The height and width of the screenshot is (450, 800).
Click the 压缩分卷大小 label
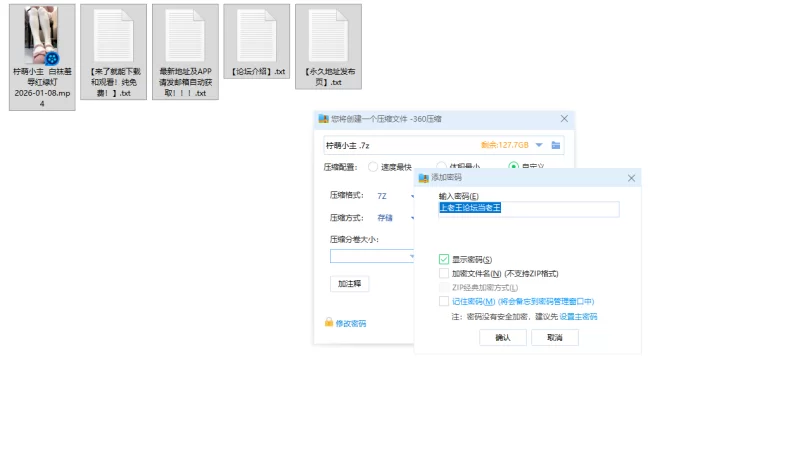coord(354,240)
